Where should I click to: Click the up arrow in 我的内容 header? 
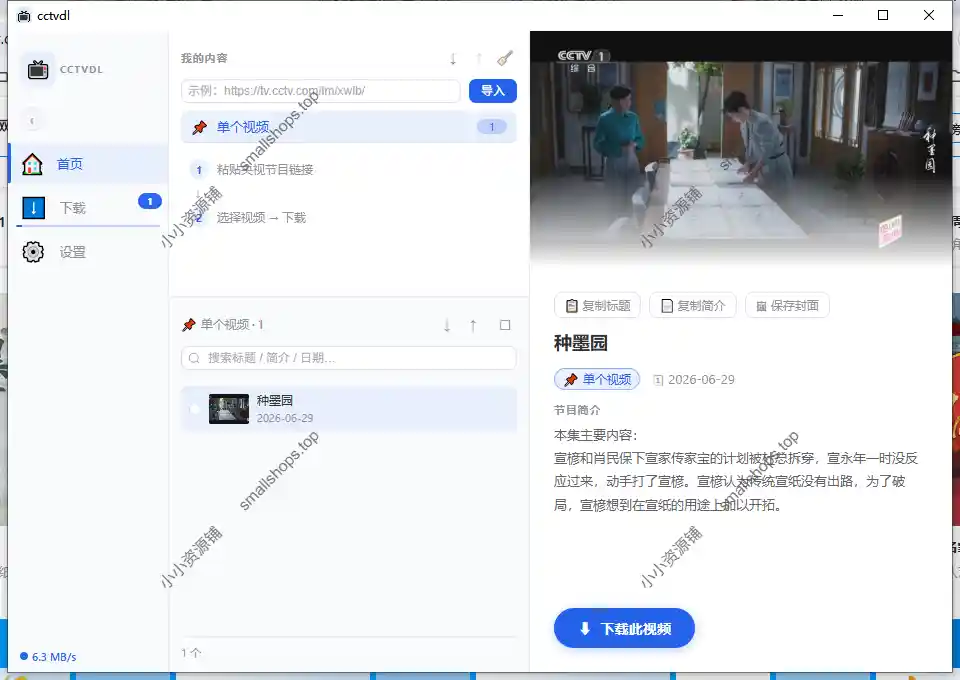(479, 59)
